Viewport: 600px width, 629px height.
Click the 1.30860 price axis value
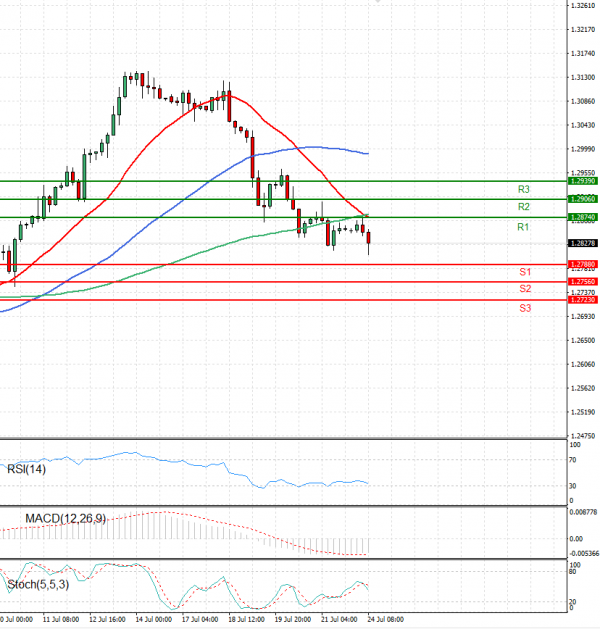click(x=583, y=101)
